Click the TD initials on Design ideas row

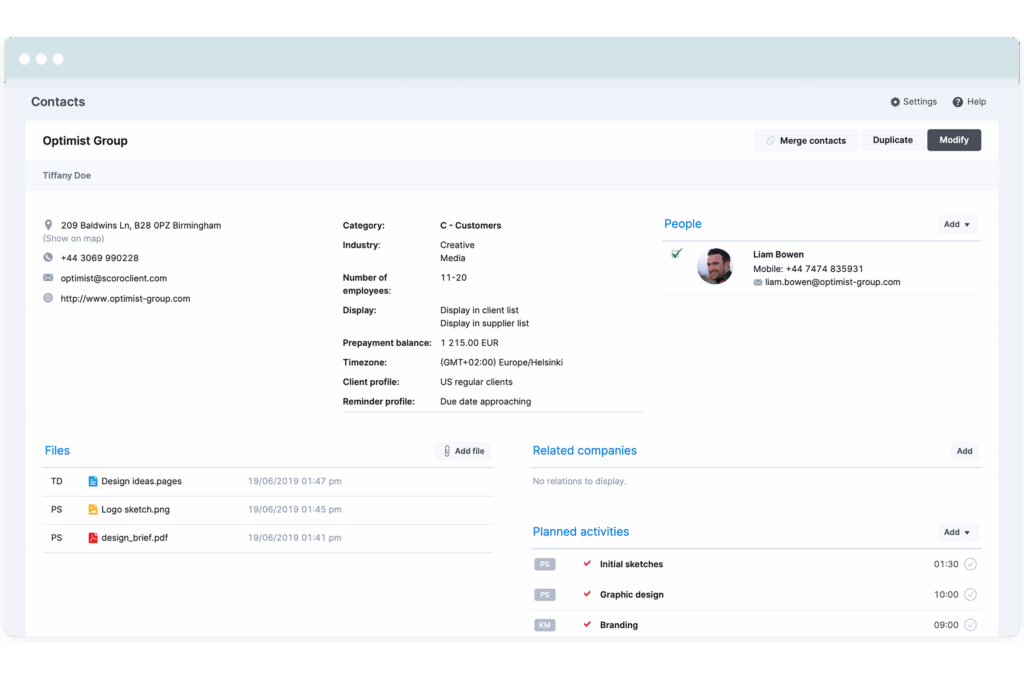(57, 481)
